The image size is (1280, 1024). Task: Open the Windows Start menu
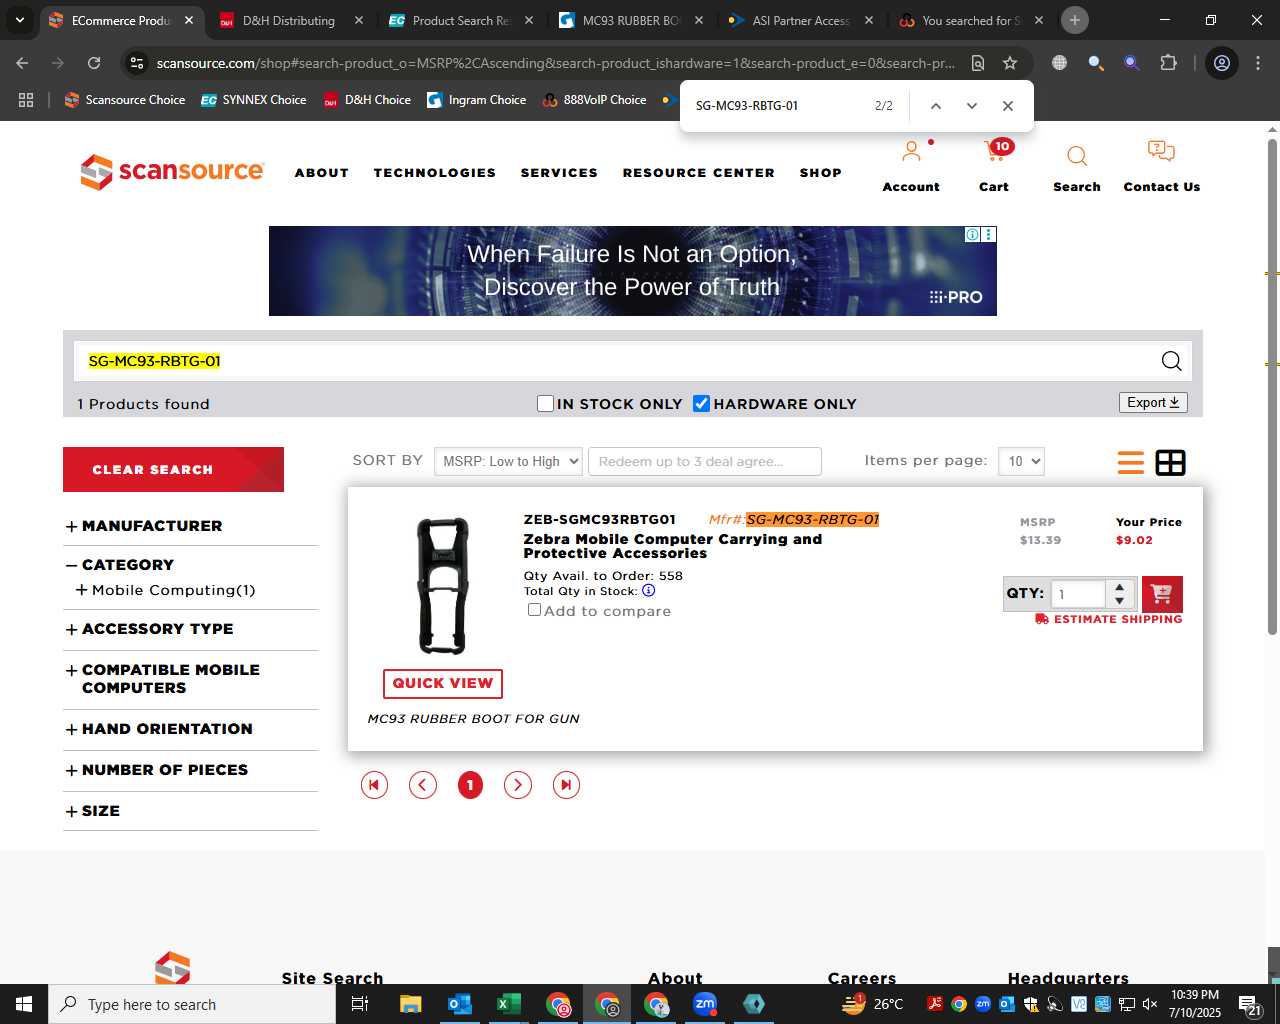coord(24,1004)
